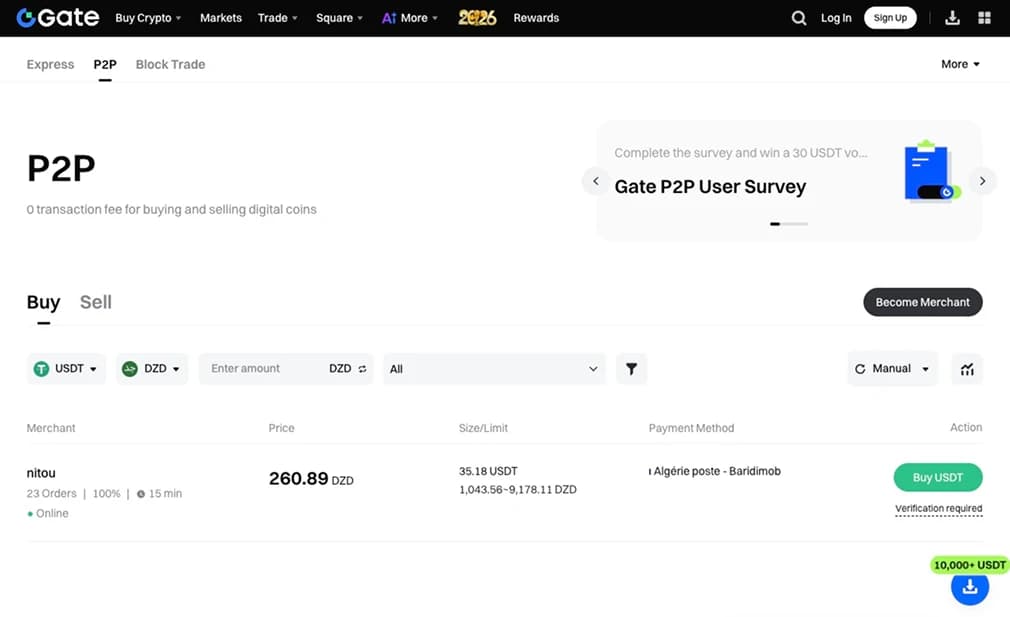1010x617 pixels.
Task: Click the Online status text
Action: point(52,513)
